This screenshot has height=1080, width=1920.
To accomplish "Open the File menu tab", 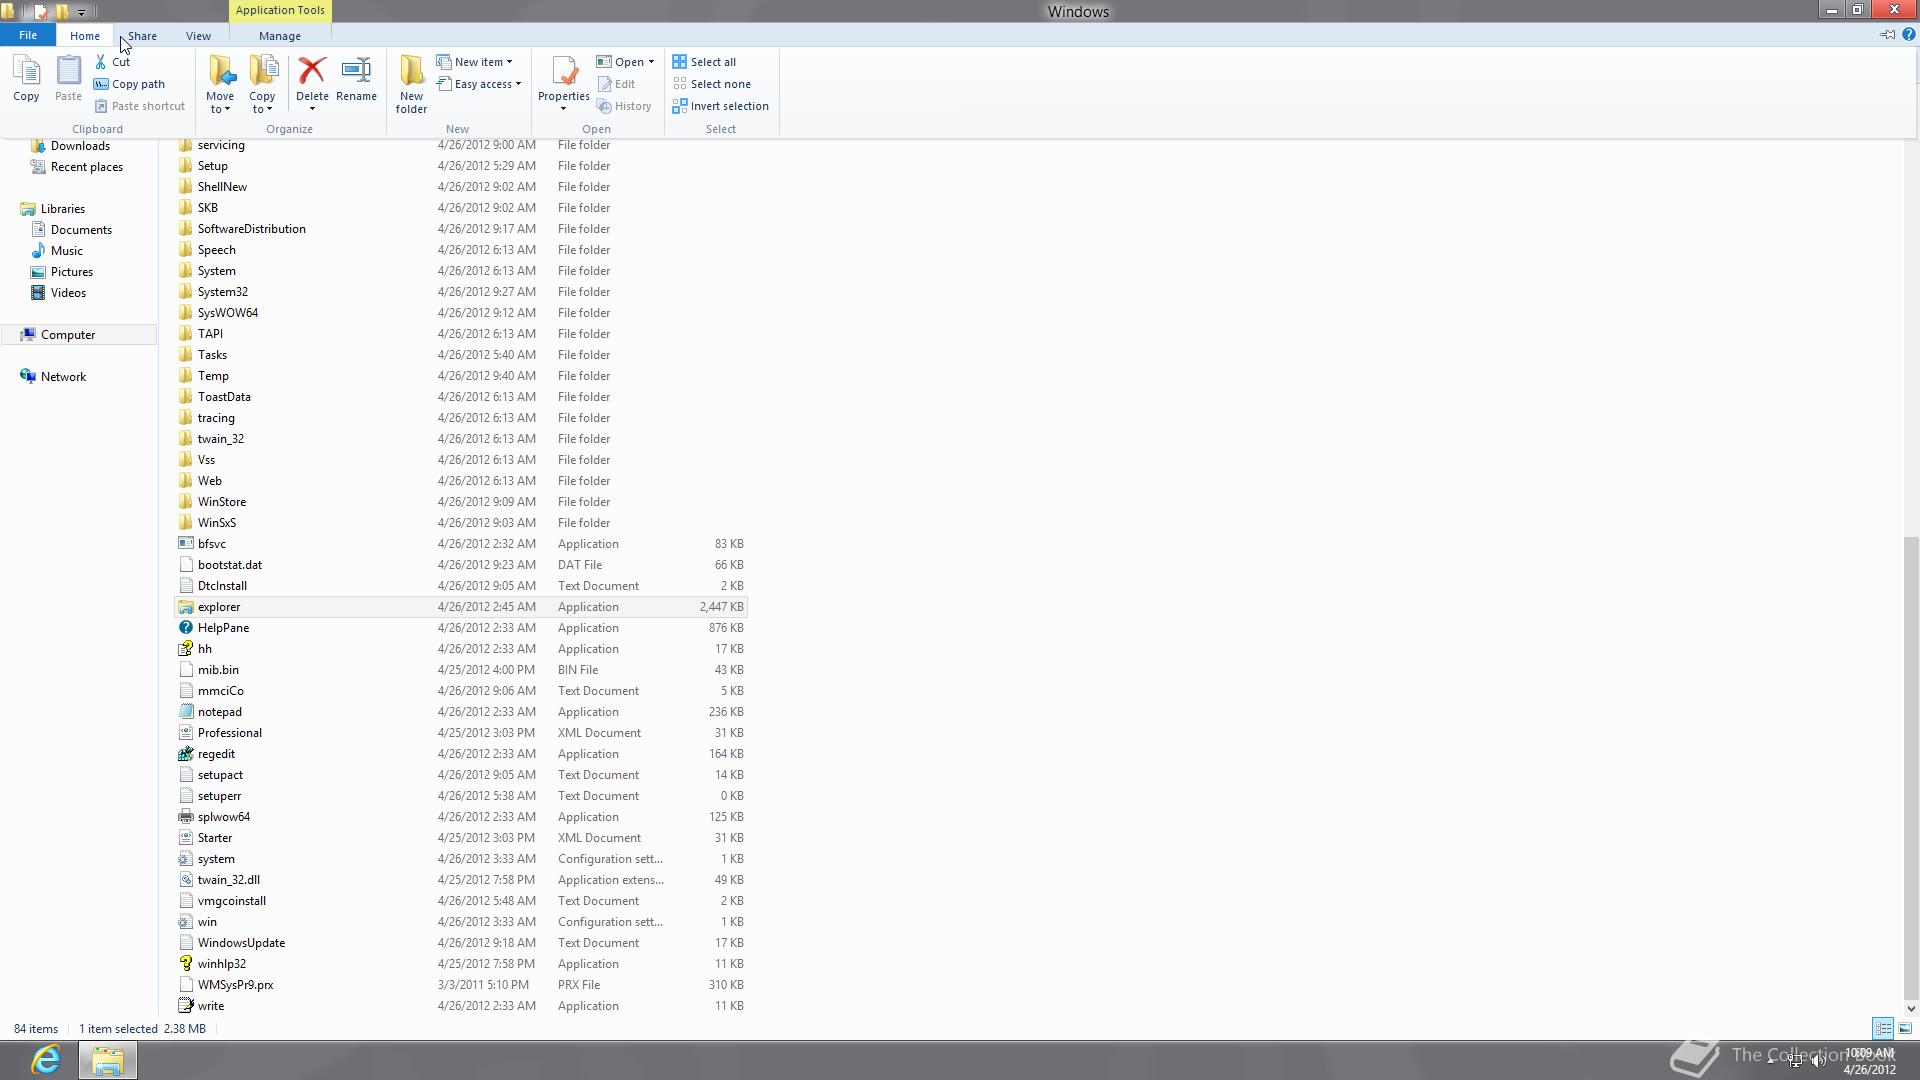I will point(28,35).
